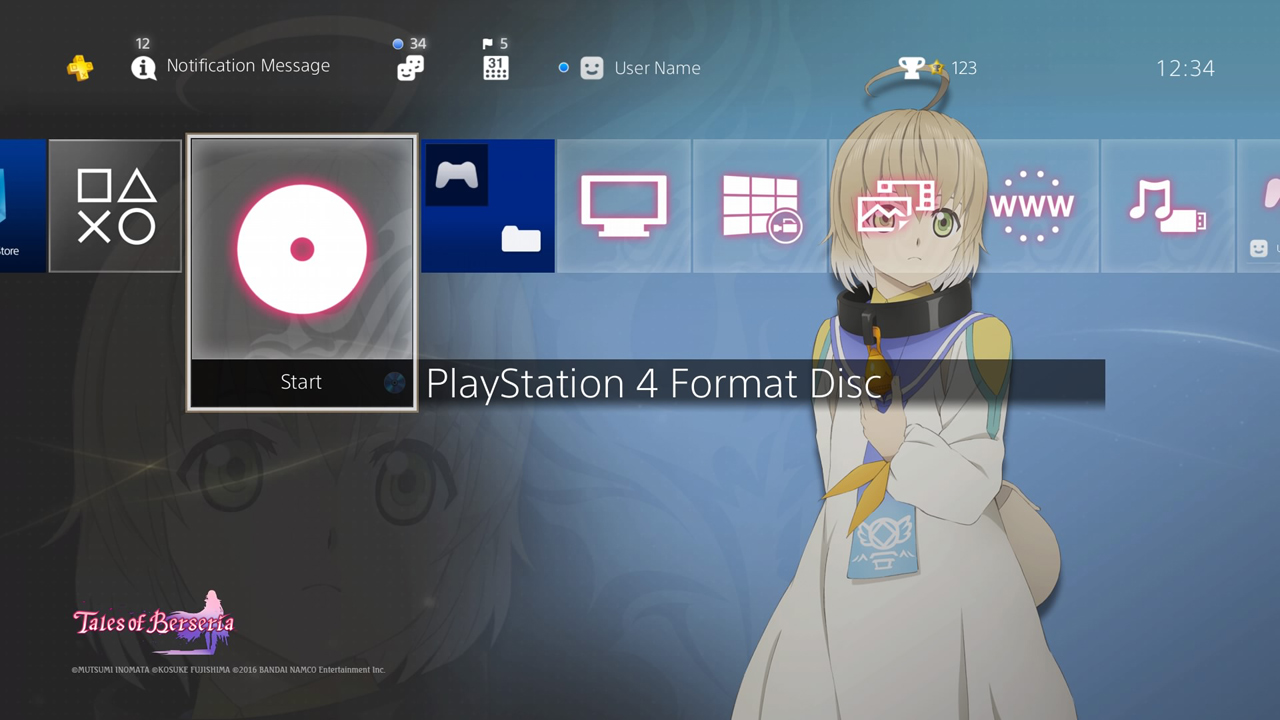Viewport: 1280px width, 720px height.
Task: Click the Notification Message text
Action: pos(248,66)
